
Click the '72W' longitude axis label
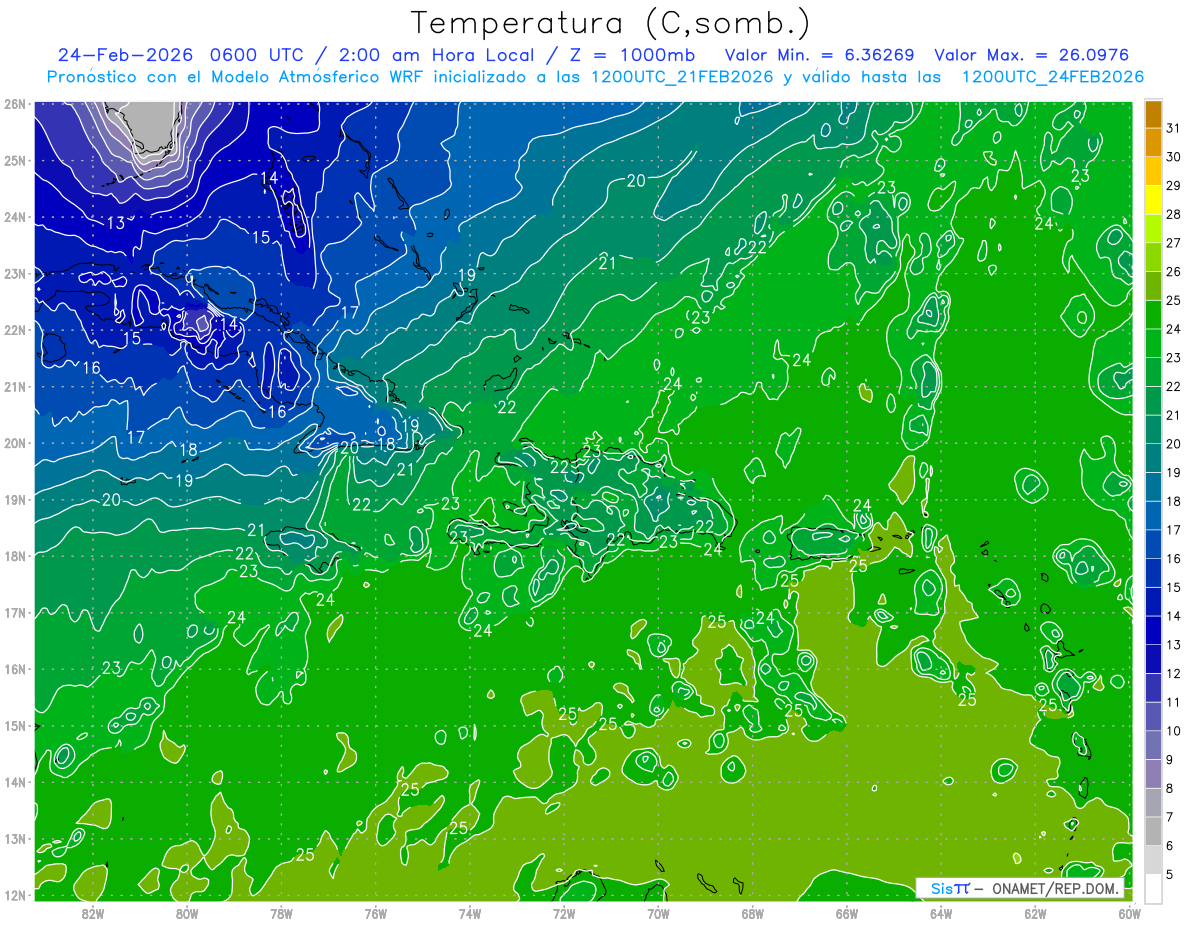pos(564,913)
